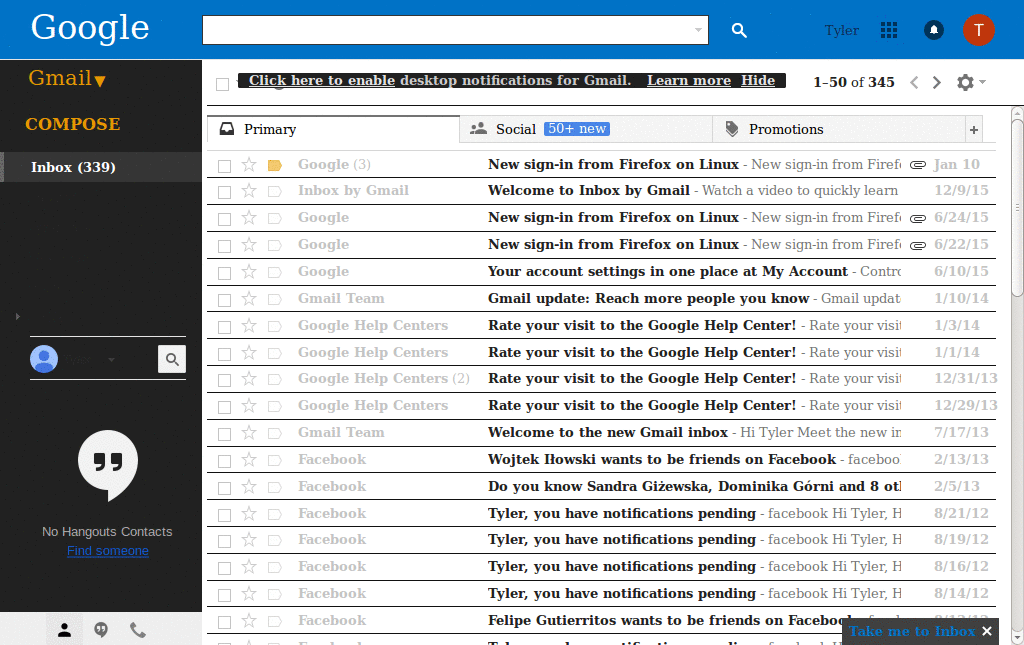Click the notification bell icon
Viewport: 1024px width, 645px height.
(933, 30)
